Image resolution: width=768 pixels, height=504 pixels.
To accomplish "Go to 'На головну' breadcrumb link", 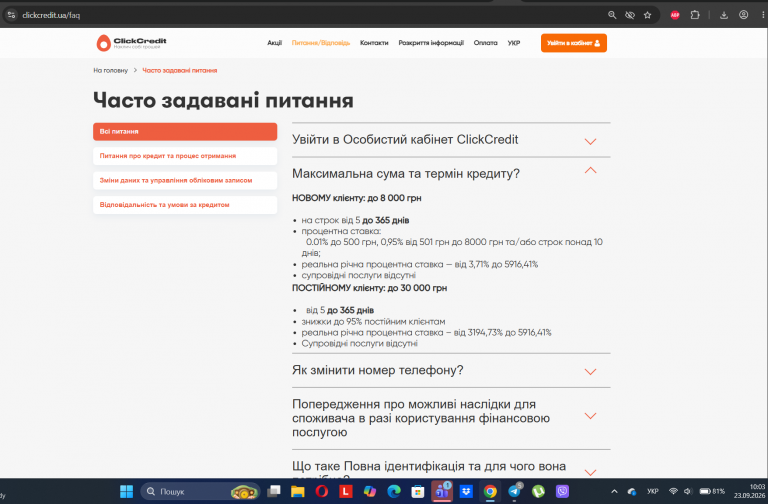I will point(111,71).
